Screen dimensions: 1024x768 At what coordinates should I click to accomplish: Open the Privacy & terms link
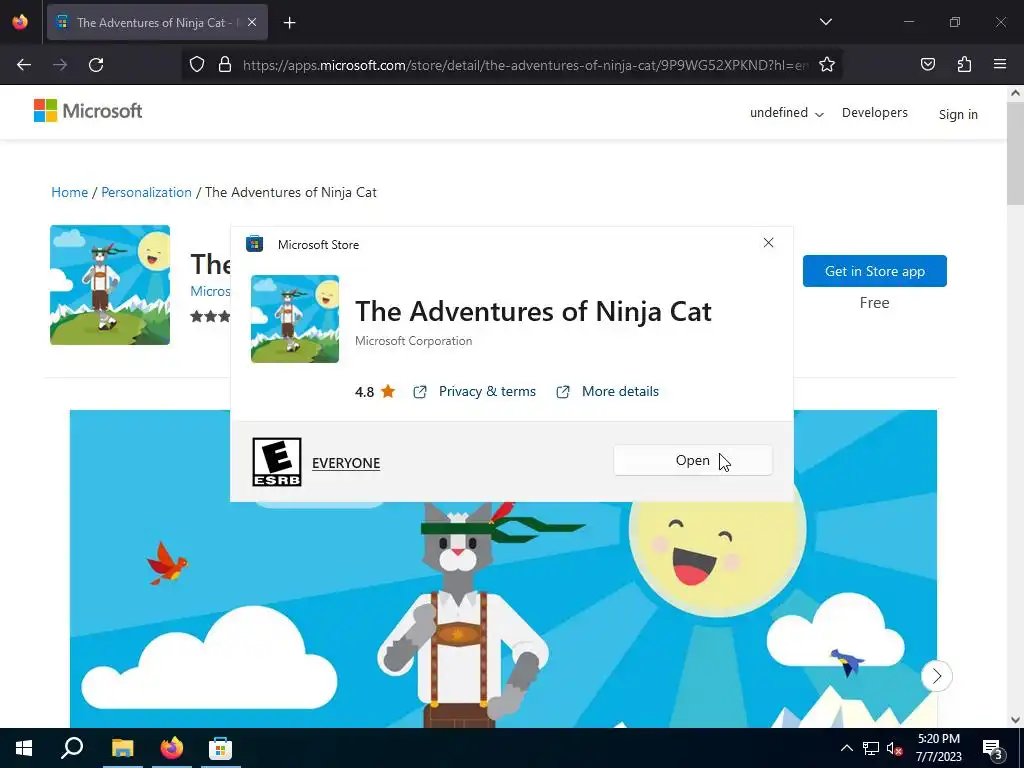click(487, 391)
